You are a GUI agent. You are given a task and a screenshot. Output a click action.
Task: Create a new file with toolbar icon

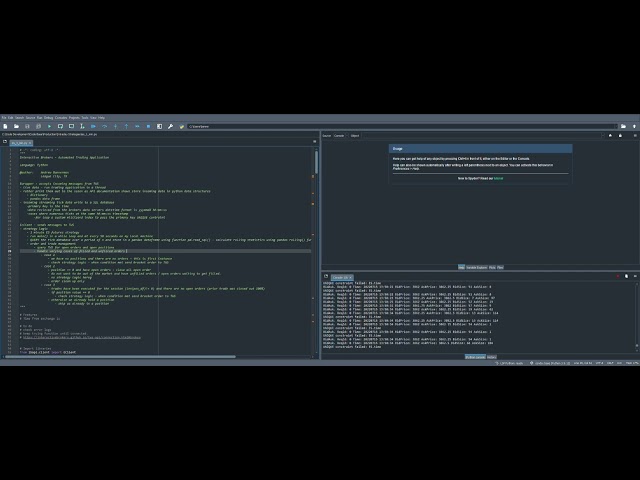point(5,127)
